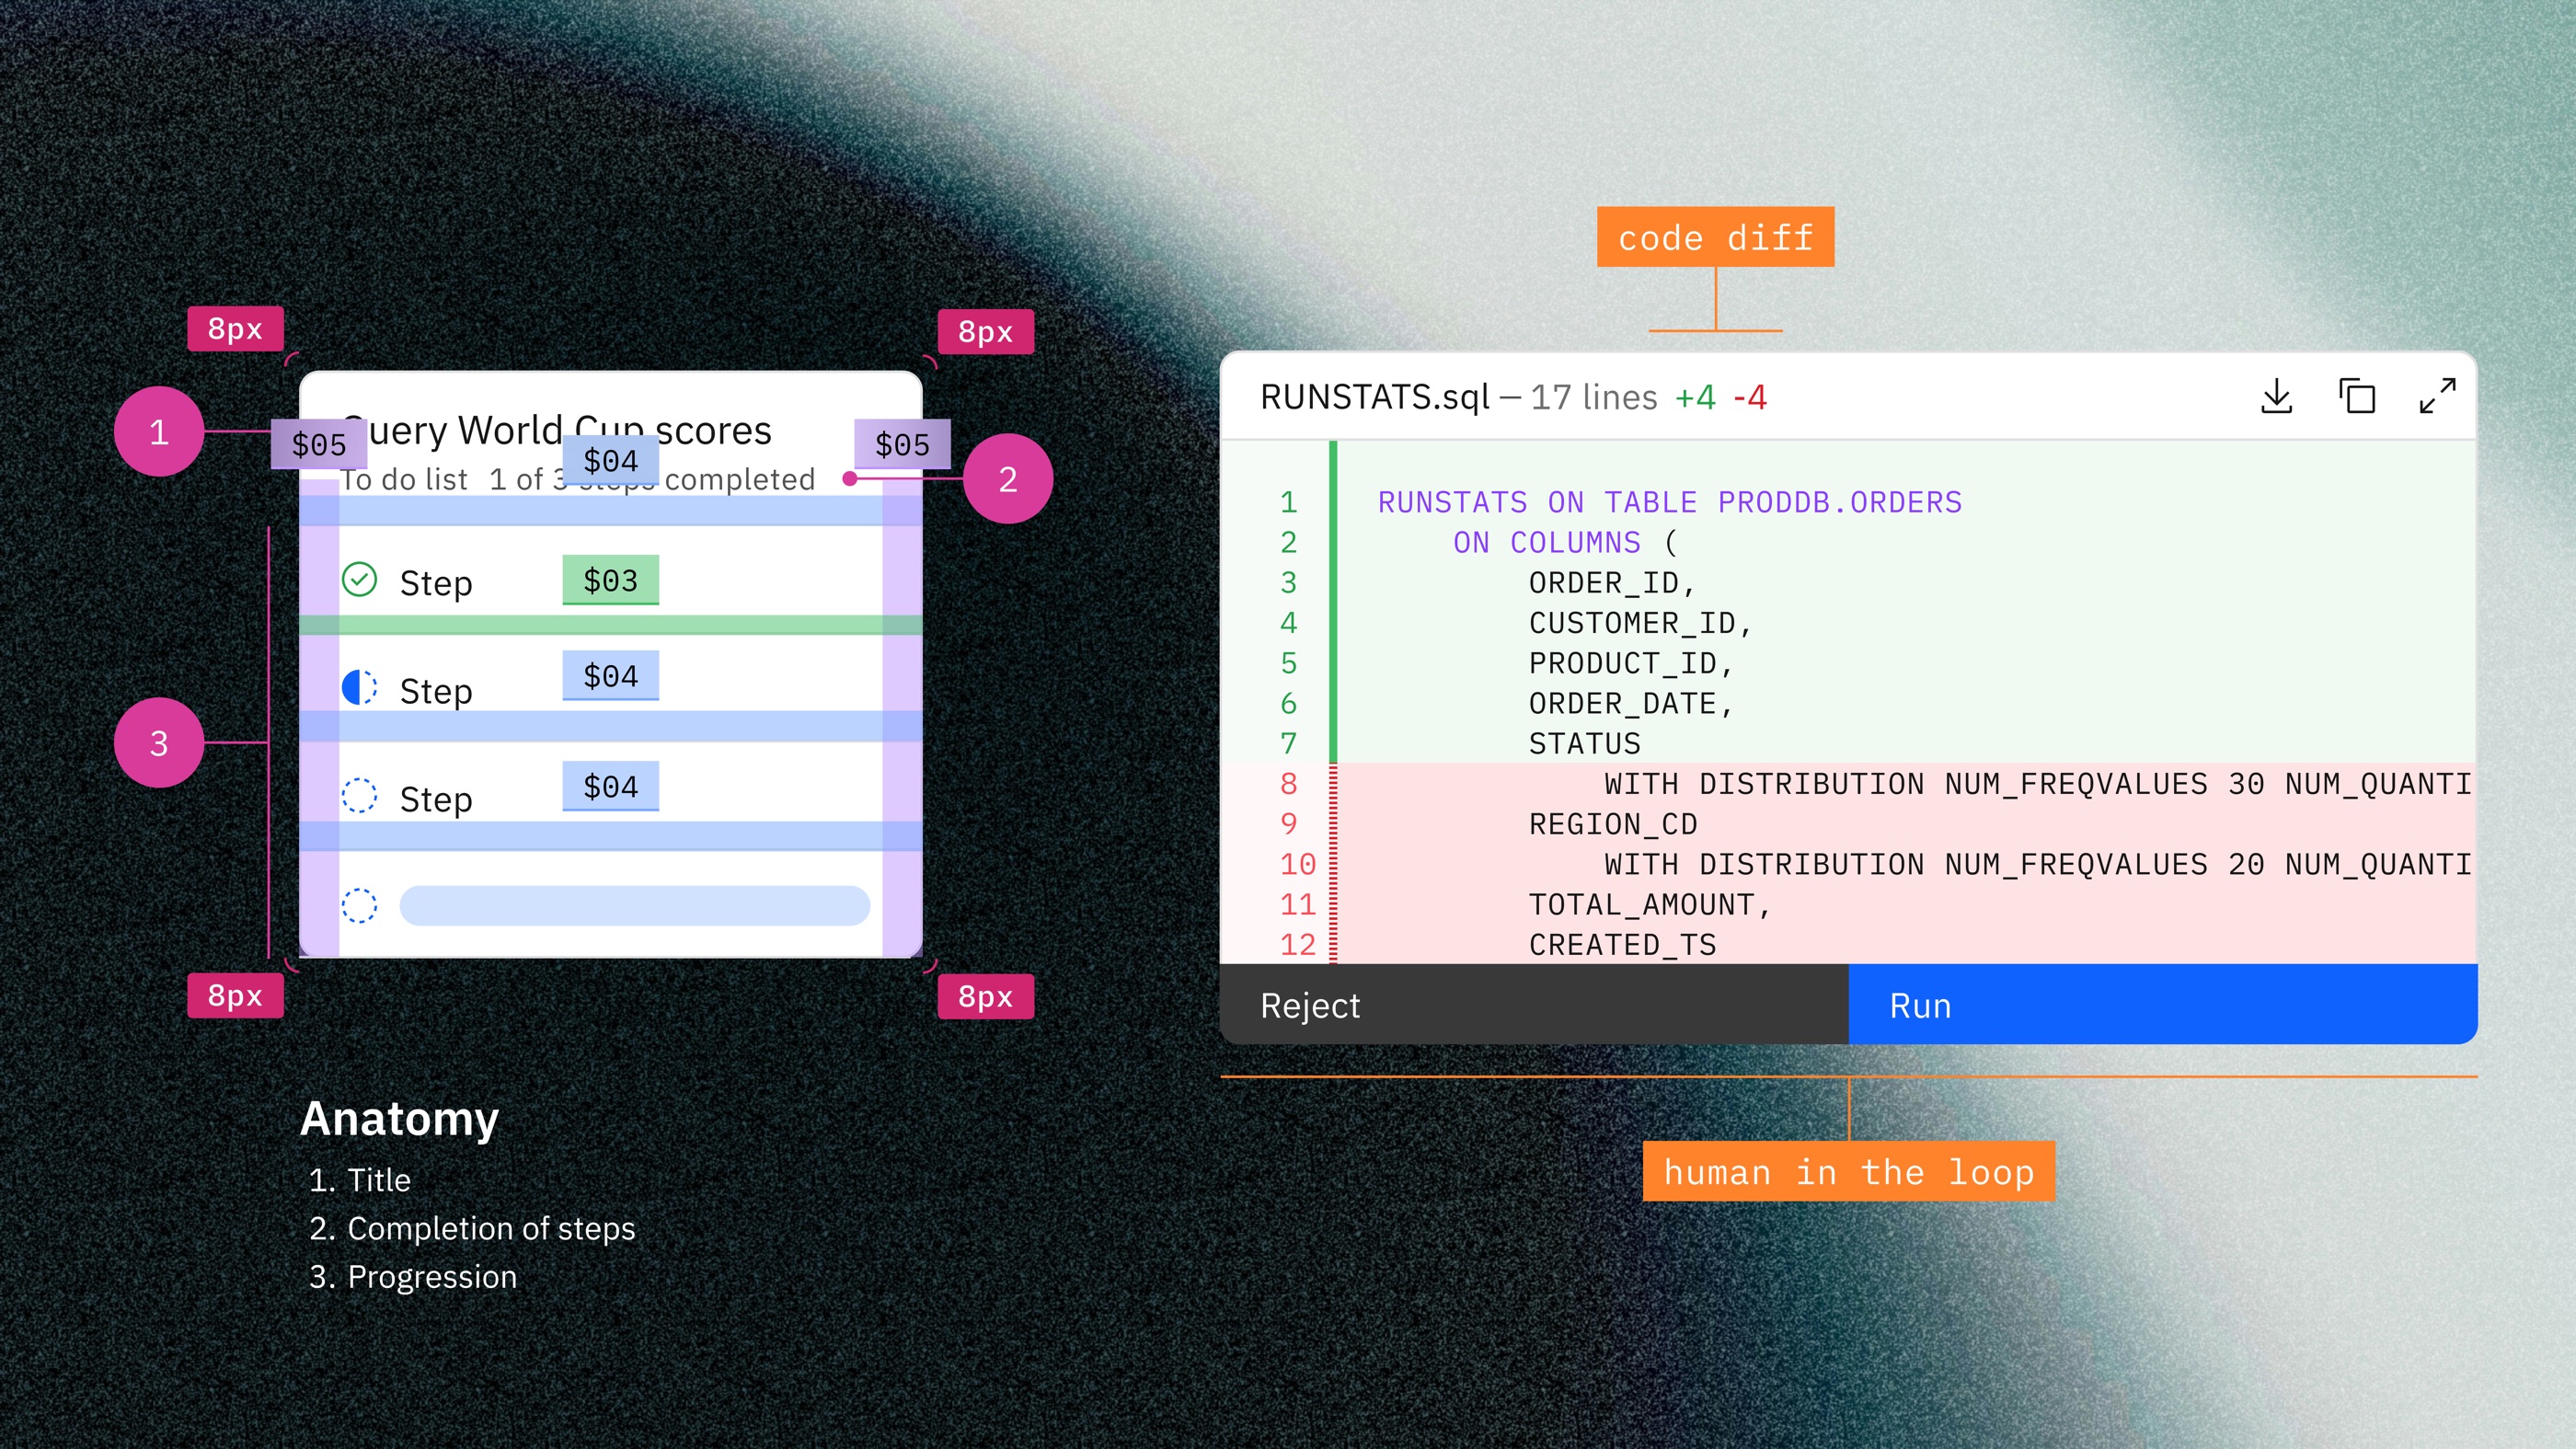This screenshot has height=1449, width=2576.
Task: Select the ORDER_ID, code line
Action: tap(1612, 582)
